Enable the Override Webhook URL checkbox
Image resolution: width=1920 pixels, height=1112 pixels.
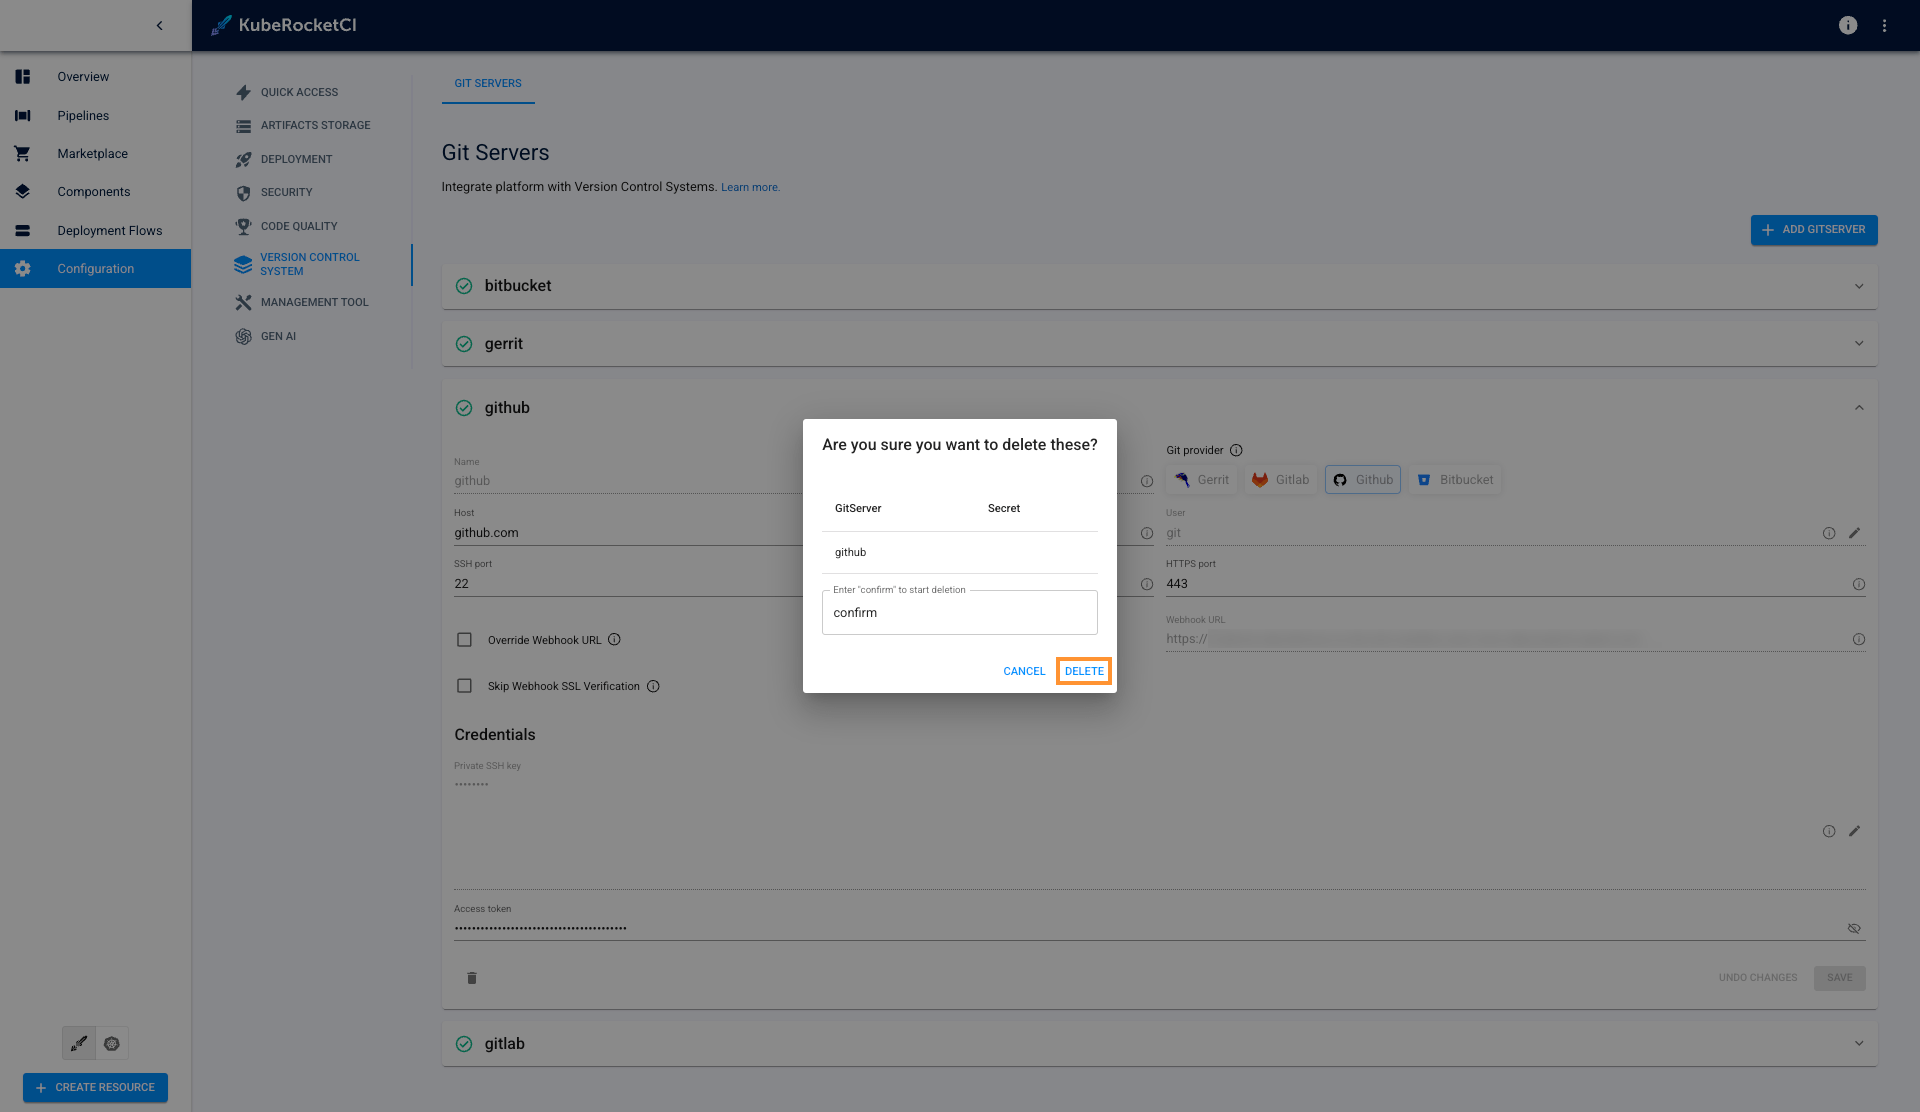tap(464, 640)
